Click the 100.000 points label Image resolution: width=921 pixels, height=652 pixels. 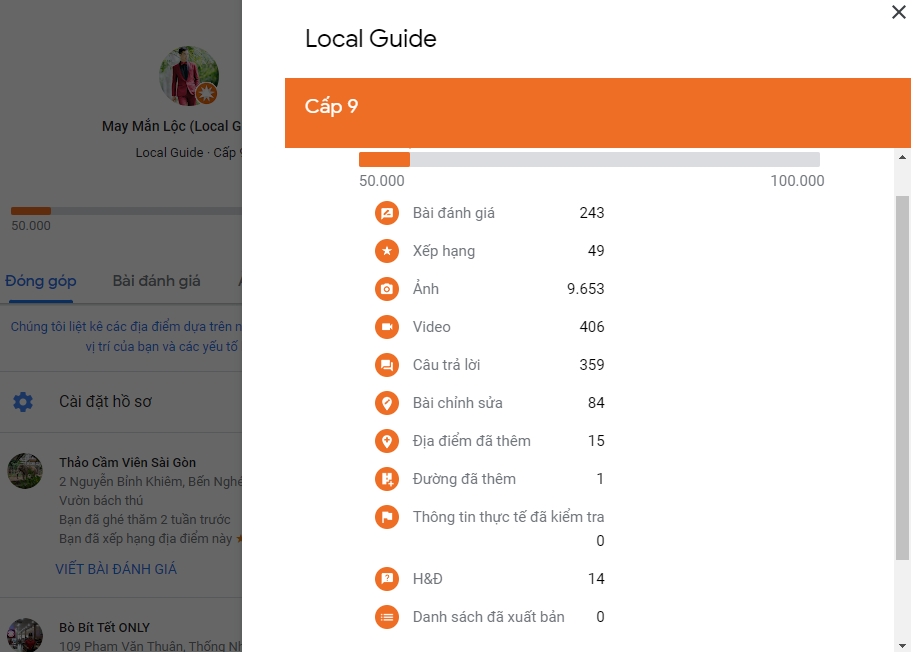click(797, 181)
